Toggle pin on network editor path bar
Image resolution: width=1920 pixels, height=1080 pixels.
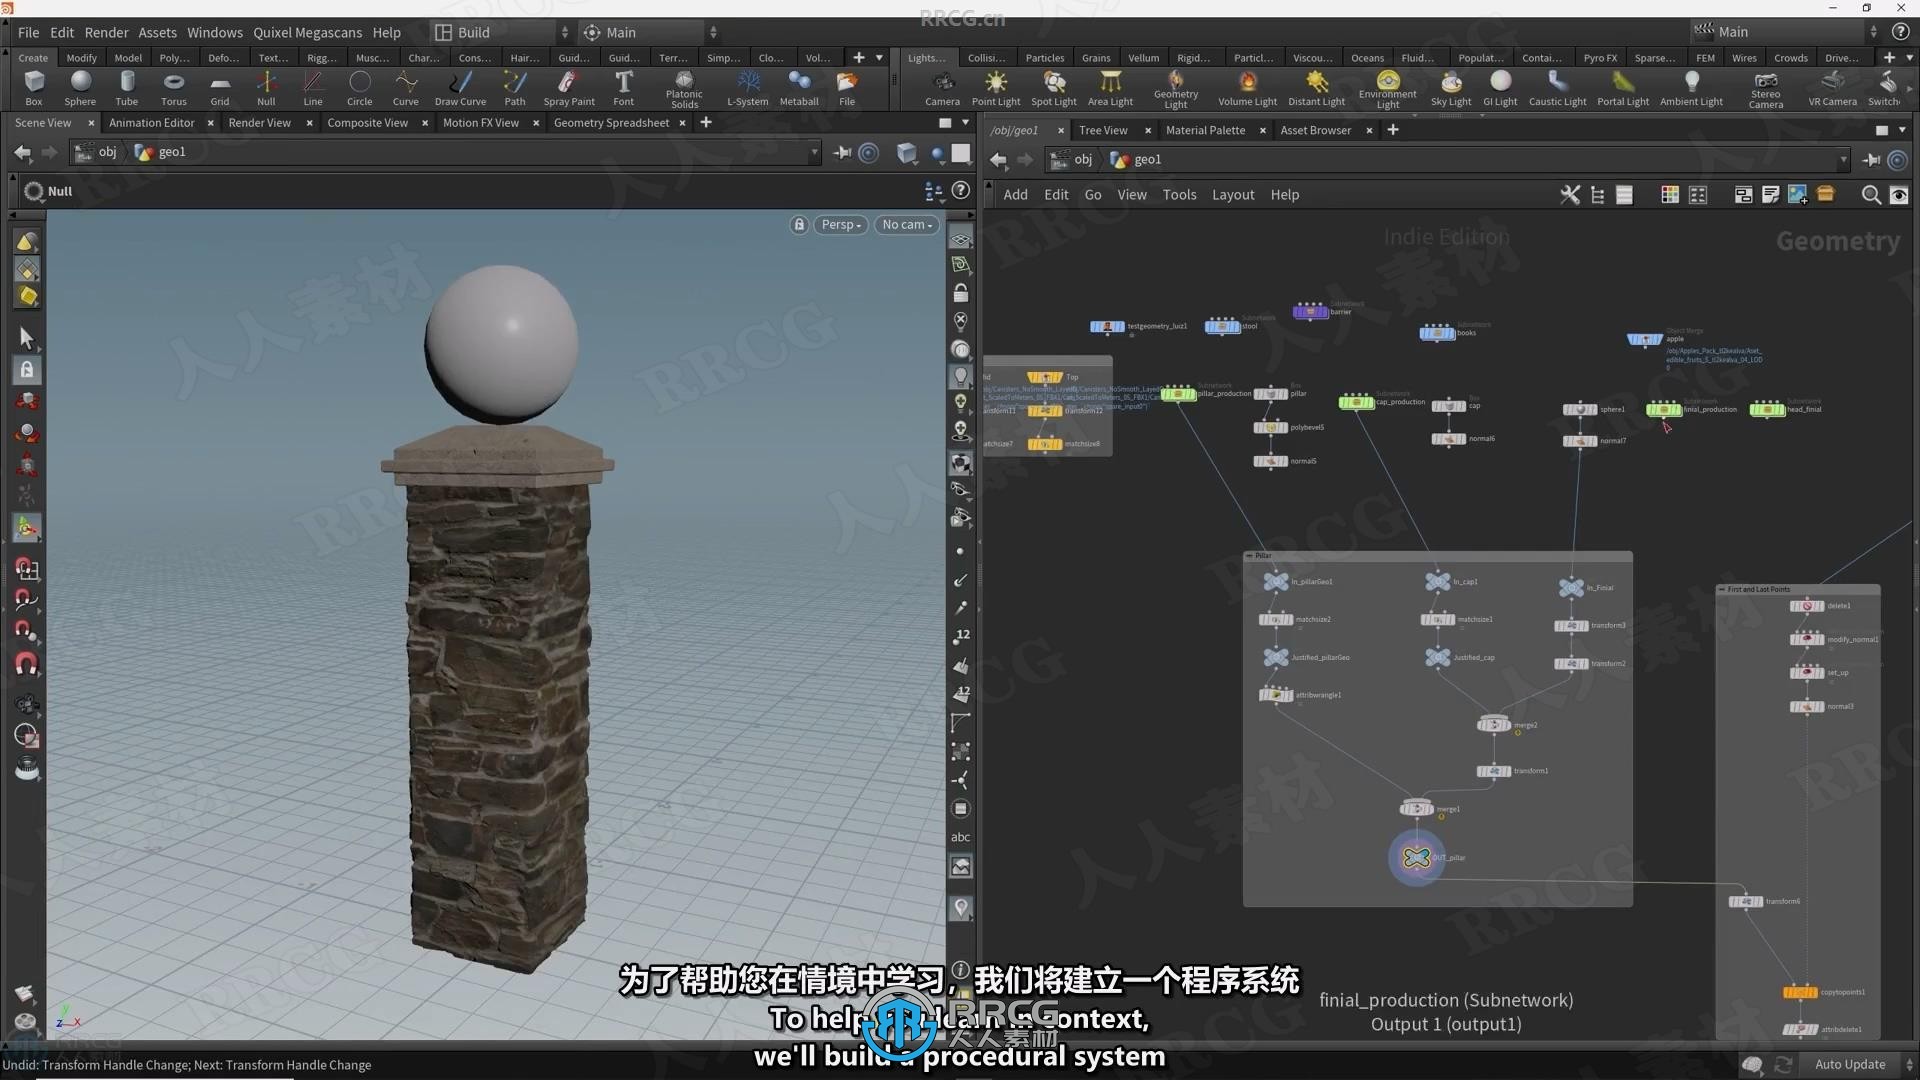1871,160
